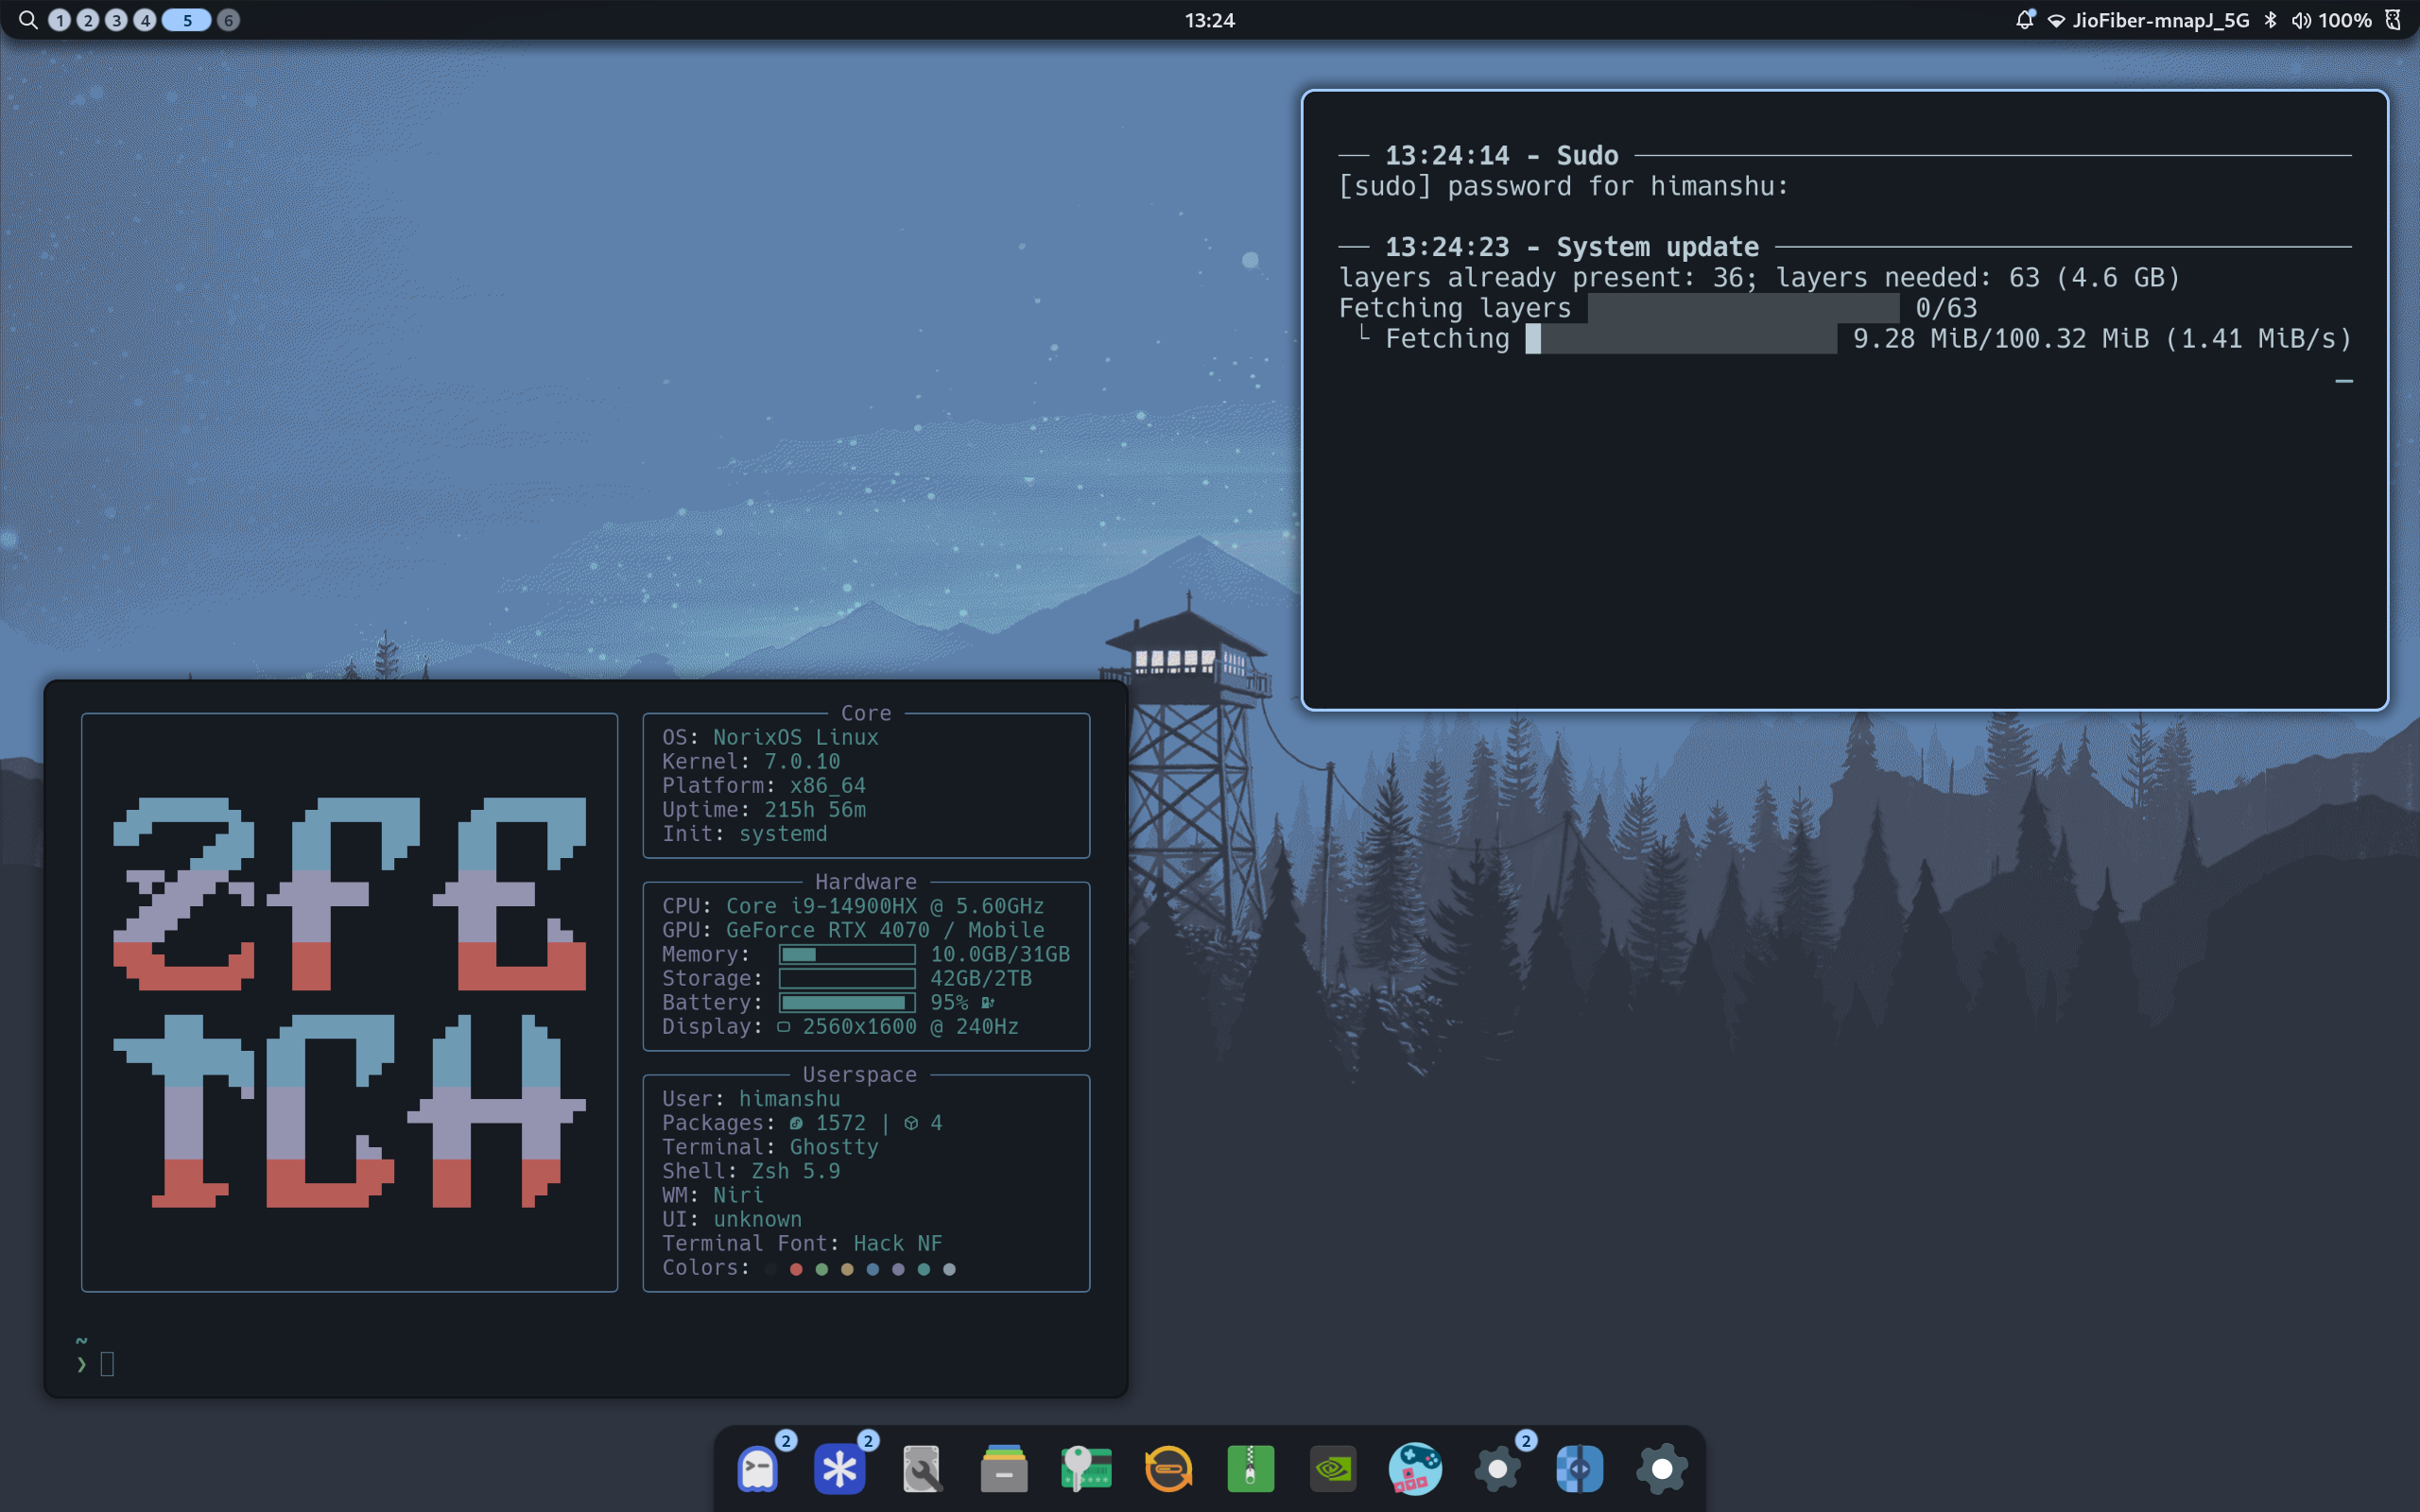2420x1512 pixels.
Task: Switch to workspace 3
Action: pyautogui.click(x=116, y=20)
